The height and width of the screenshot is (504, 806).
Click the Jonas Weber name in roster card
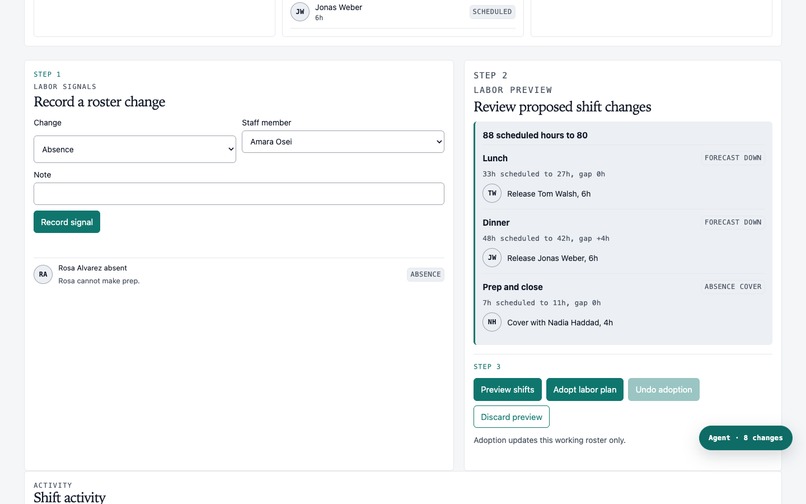338,7
